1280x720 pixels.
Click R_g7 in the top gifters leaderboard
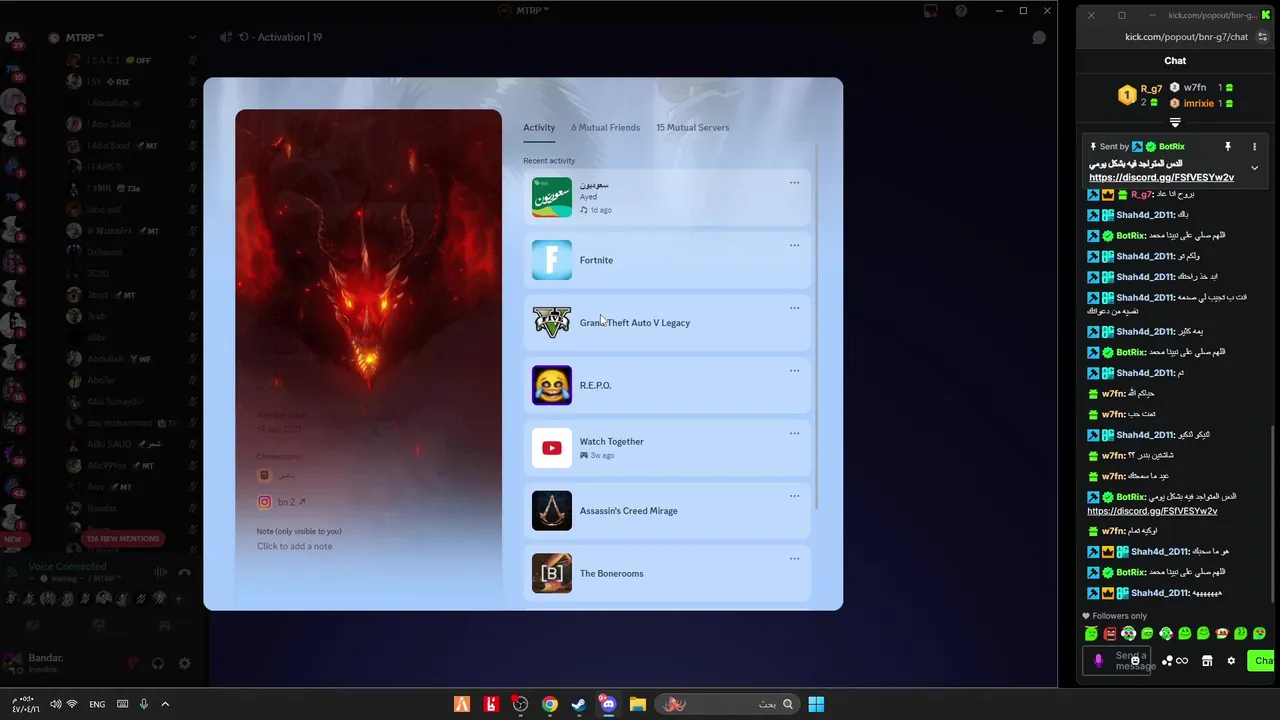click(1151, 89)
